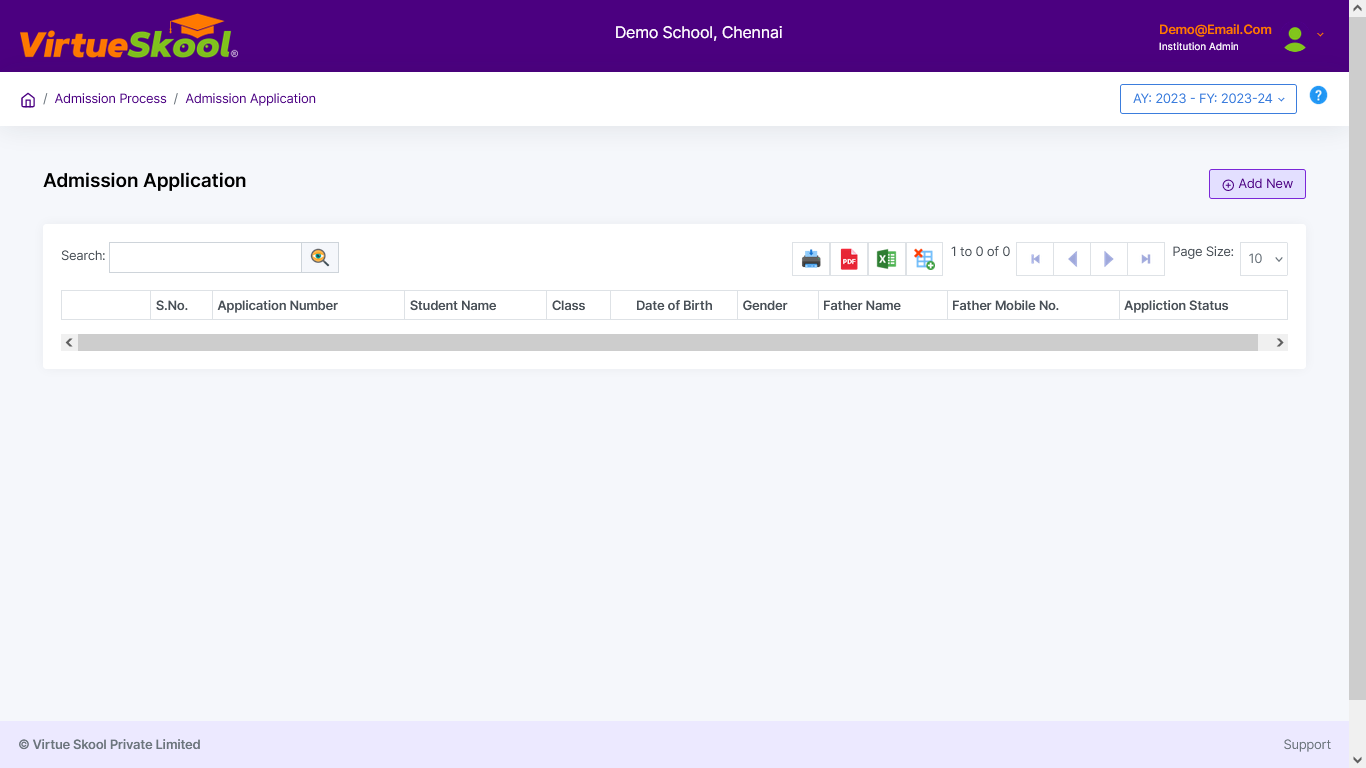Open the Page Size dropdown
This screenshot has height=768, width=1366.
click(x=1264, y=259)
